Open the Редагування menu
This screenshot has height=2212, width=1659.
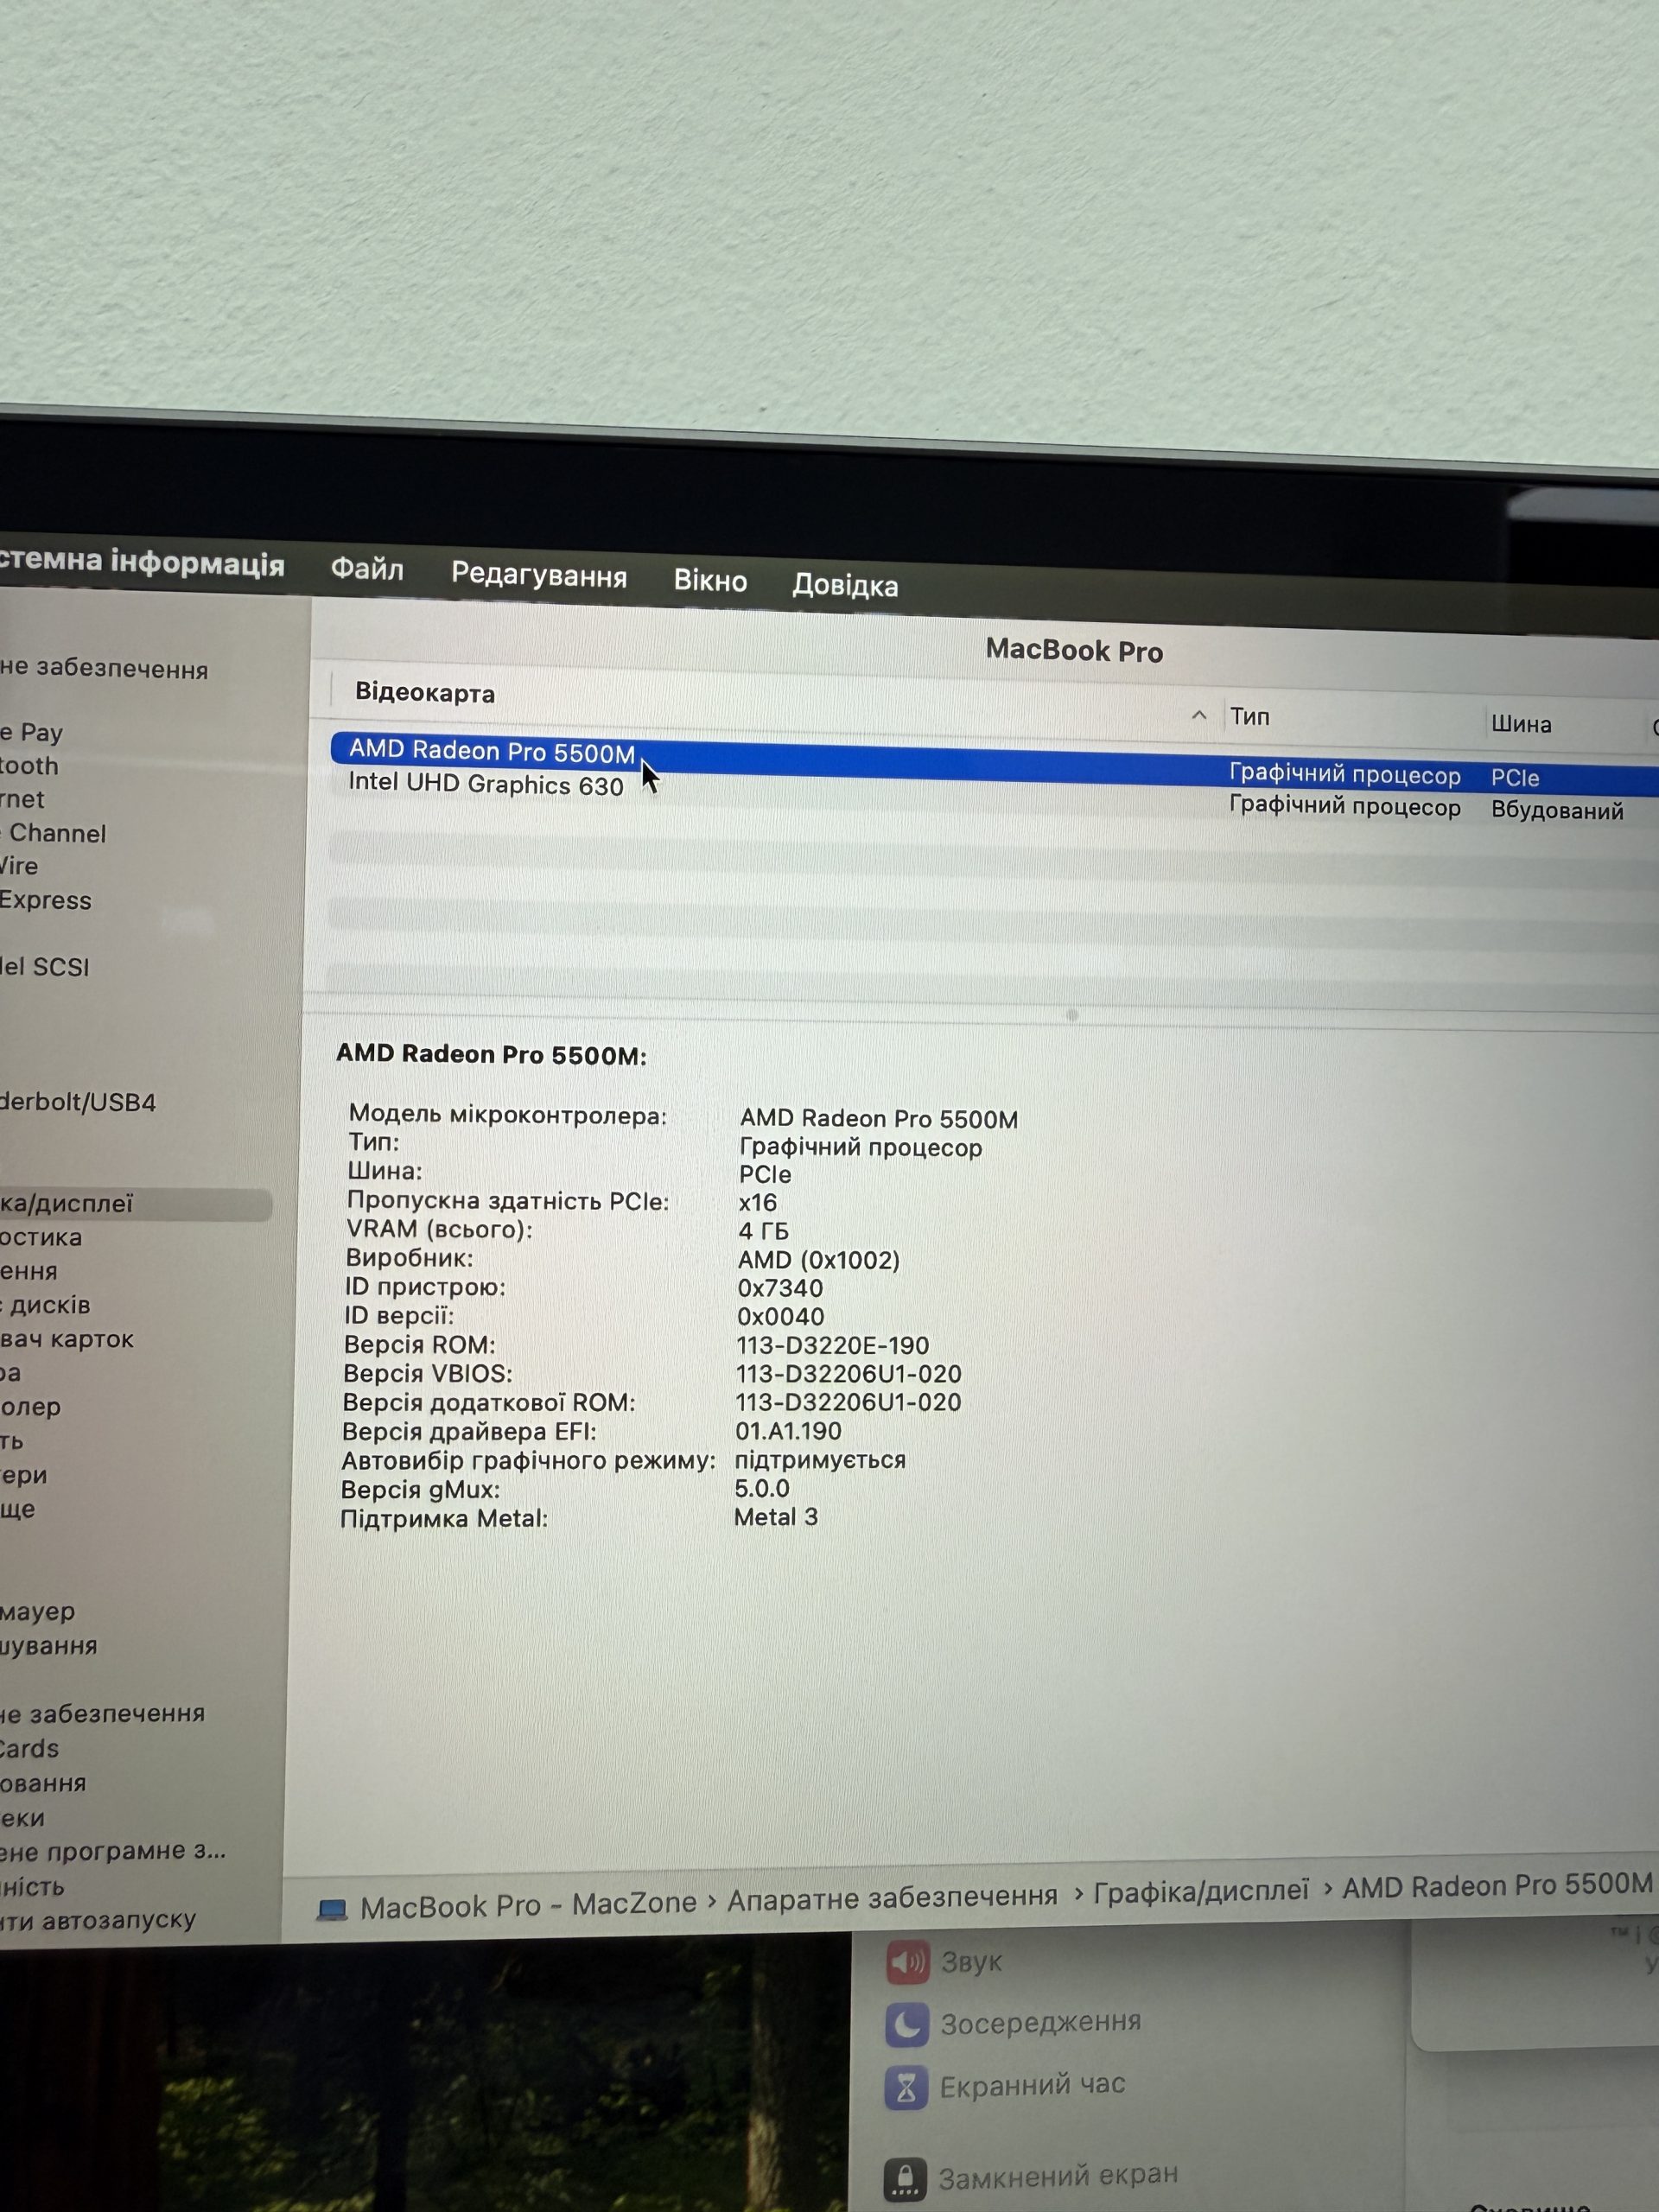coord(539,575)
